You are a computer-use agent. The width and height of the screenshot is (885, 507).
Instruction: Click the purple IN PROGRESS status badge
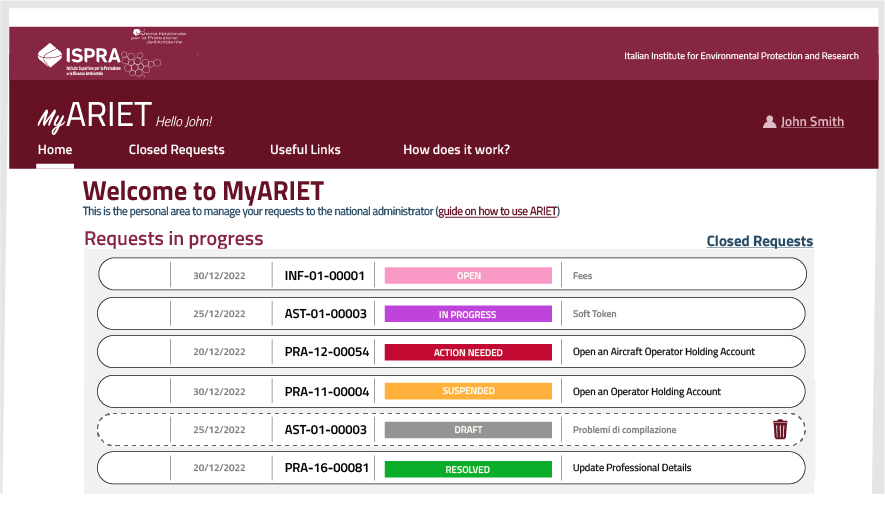click(x=468, y=314)
